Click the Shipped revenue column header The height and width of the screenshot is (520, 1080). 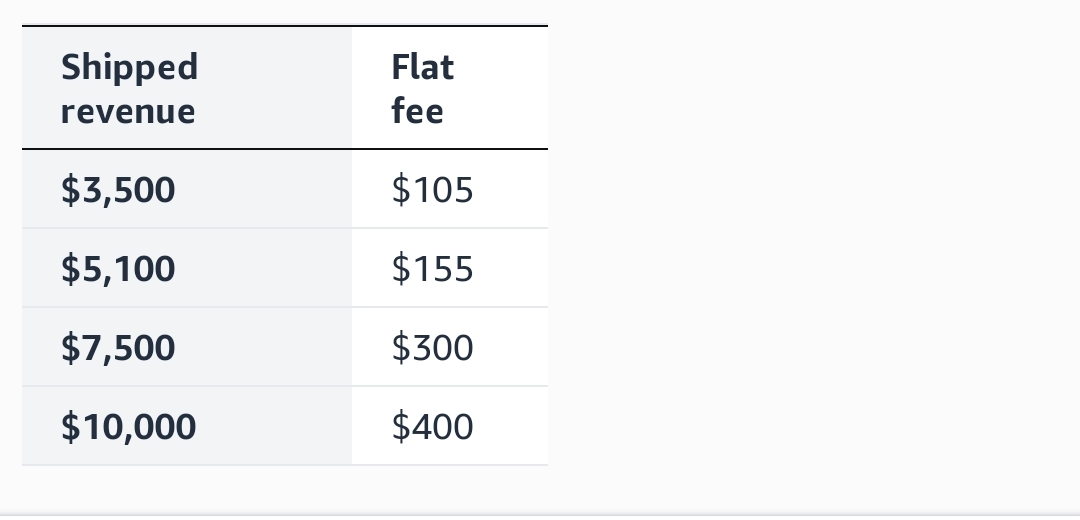point(187,88)
